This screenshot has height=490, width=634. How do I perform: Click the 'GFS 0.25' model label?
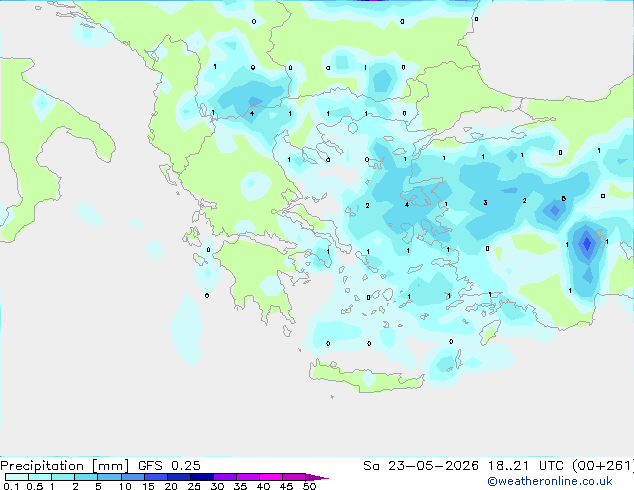[x=169, y=466]
